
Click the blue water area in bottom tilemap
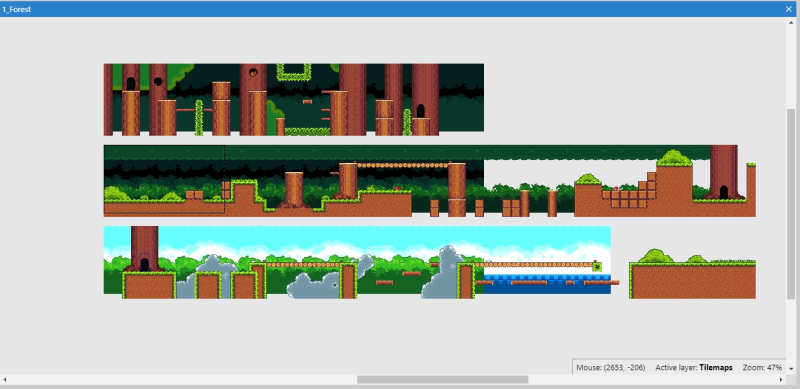547,284
